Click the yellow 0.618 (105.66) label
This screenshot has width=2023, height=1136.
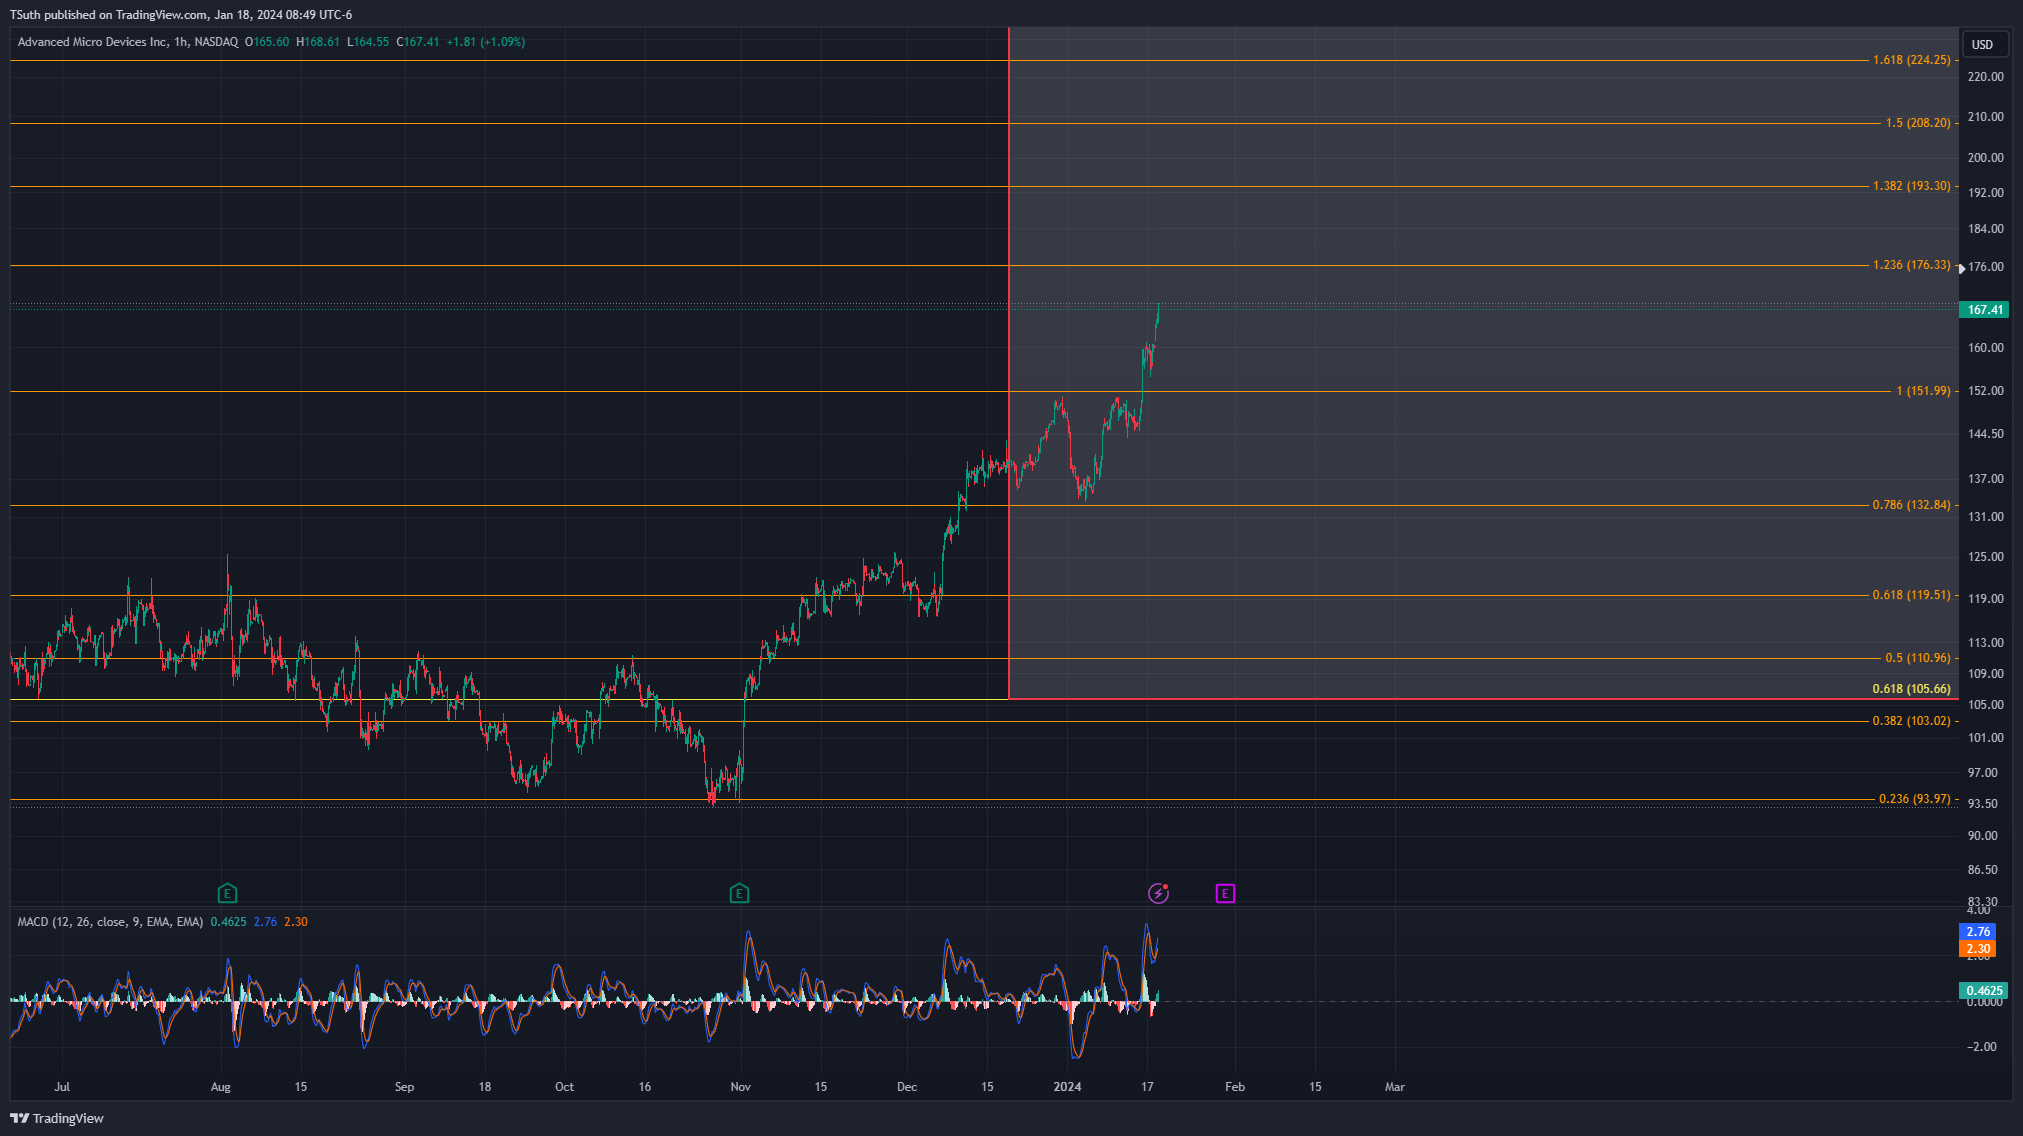[1911, 689]
